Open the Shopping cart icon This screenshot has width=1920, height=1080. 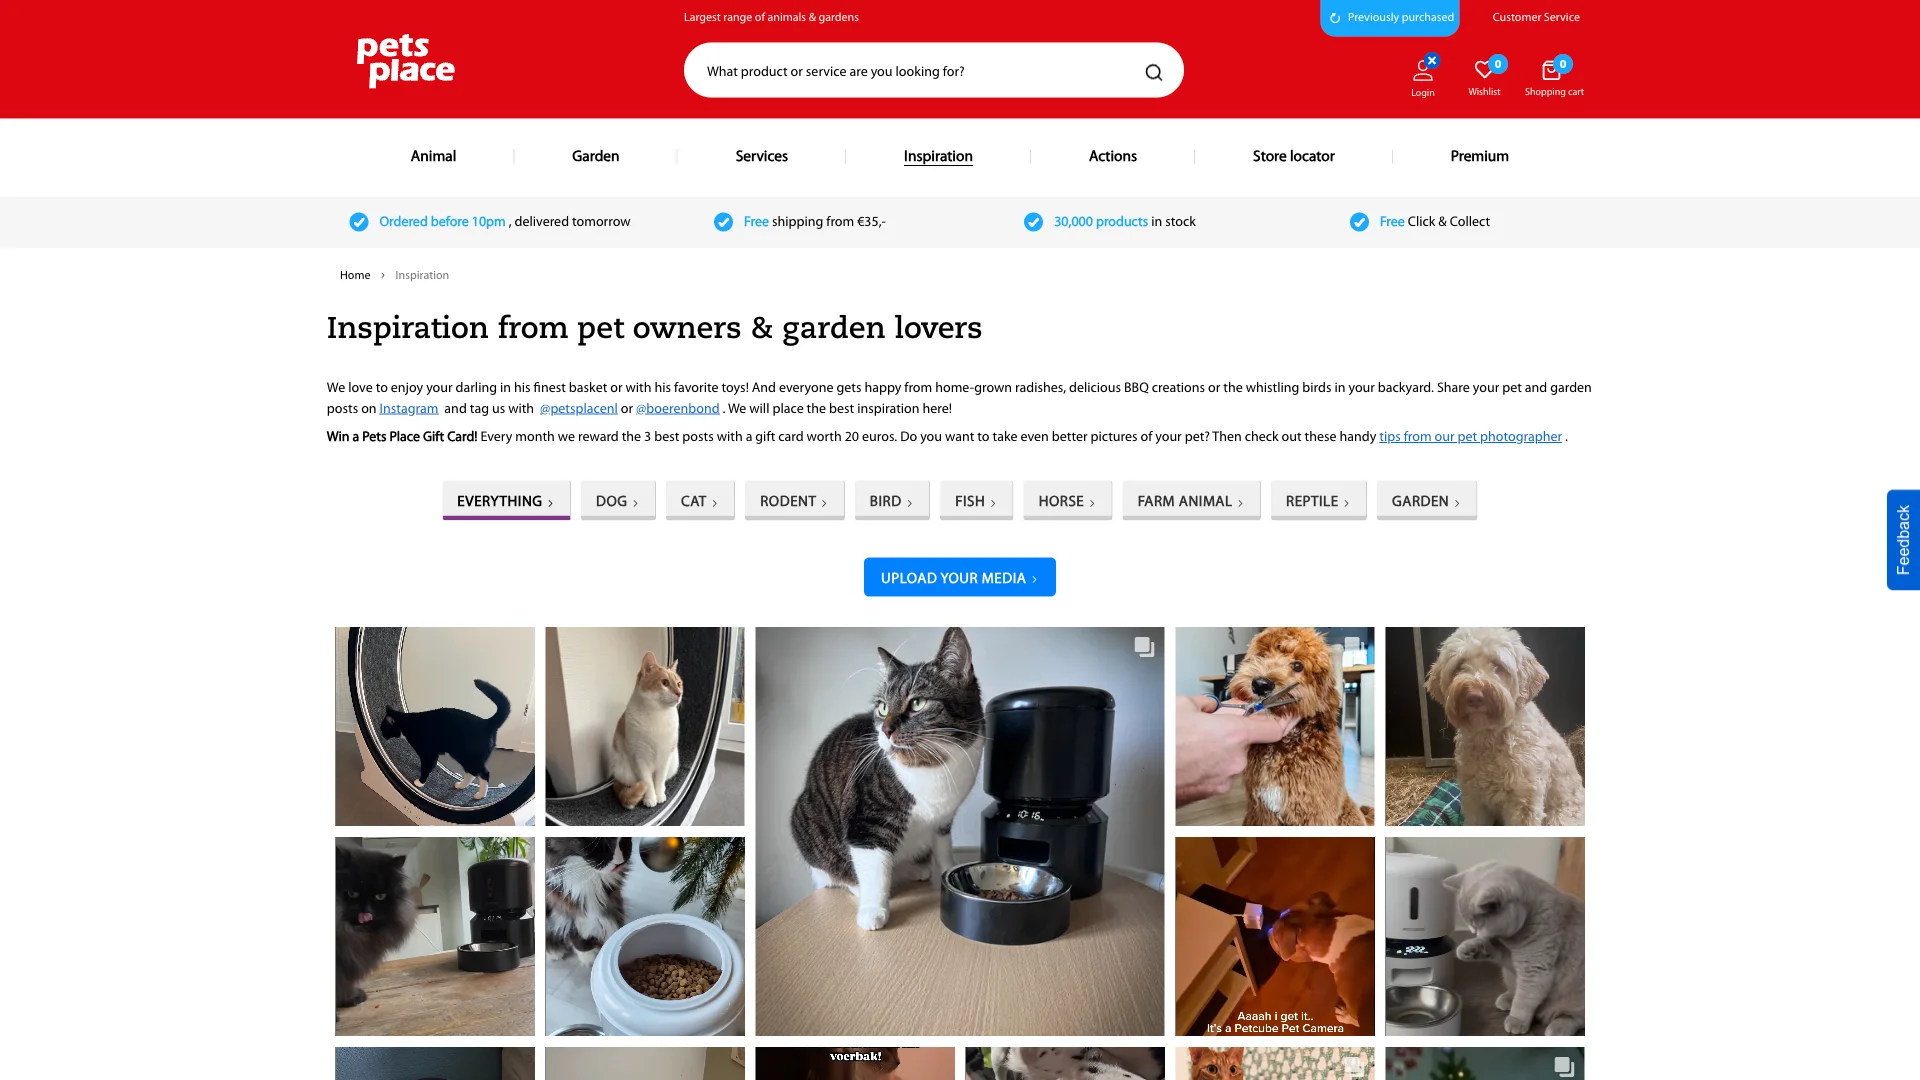pos(1551,70)
